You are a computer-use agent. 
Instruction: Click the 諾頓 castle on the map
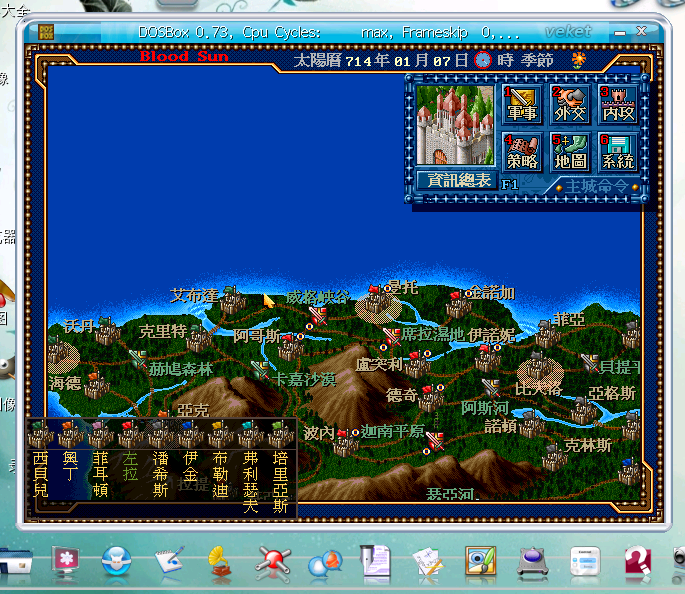coord(532,424)
